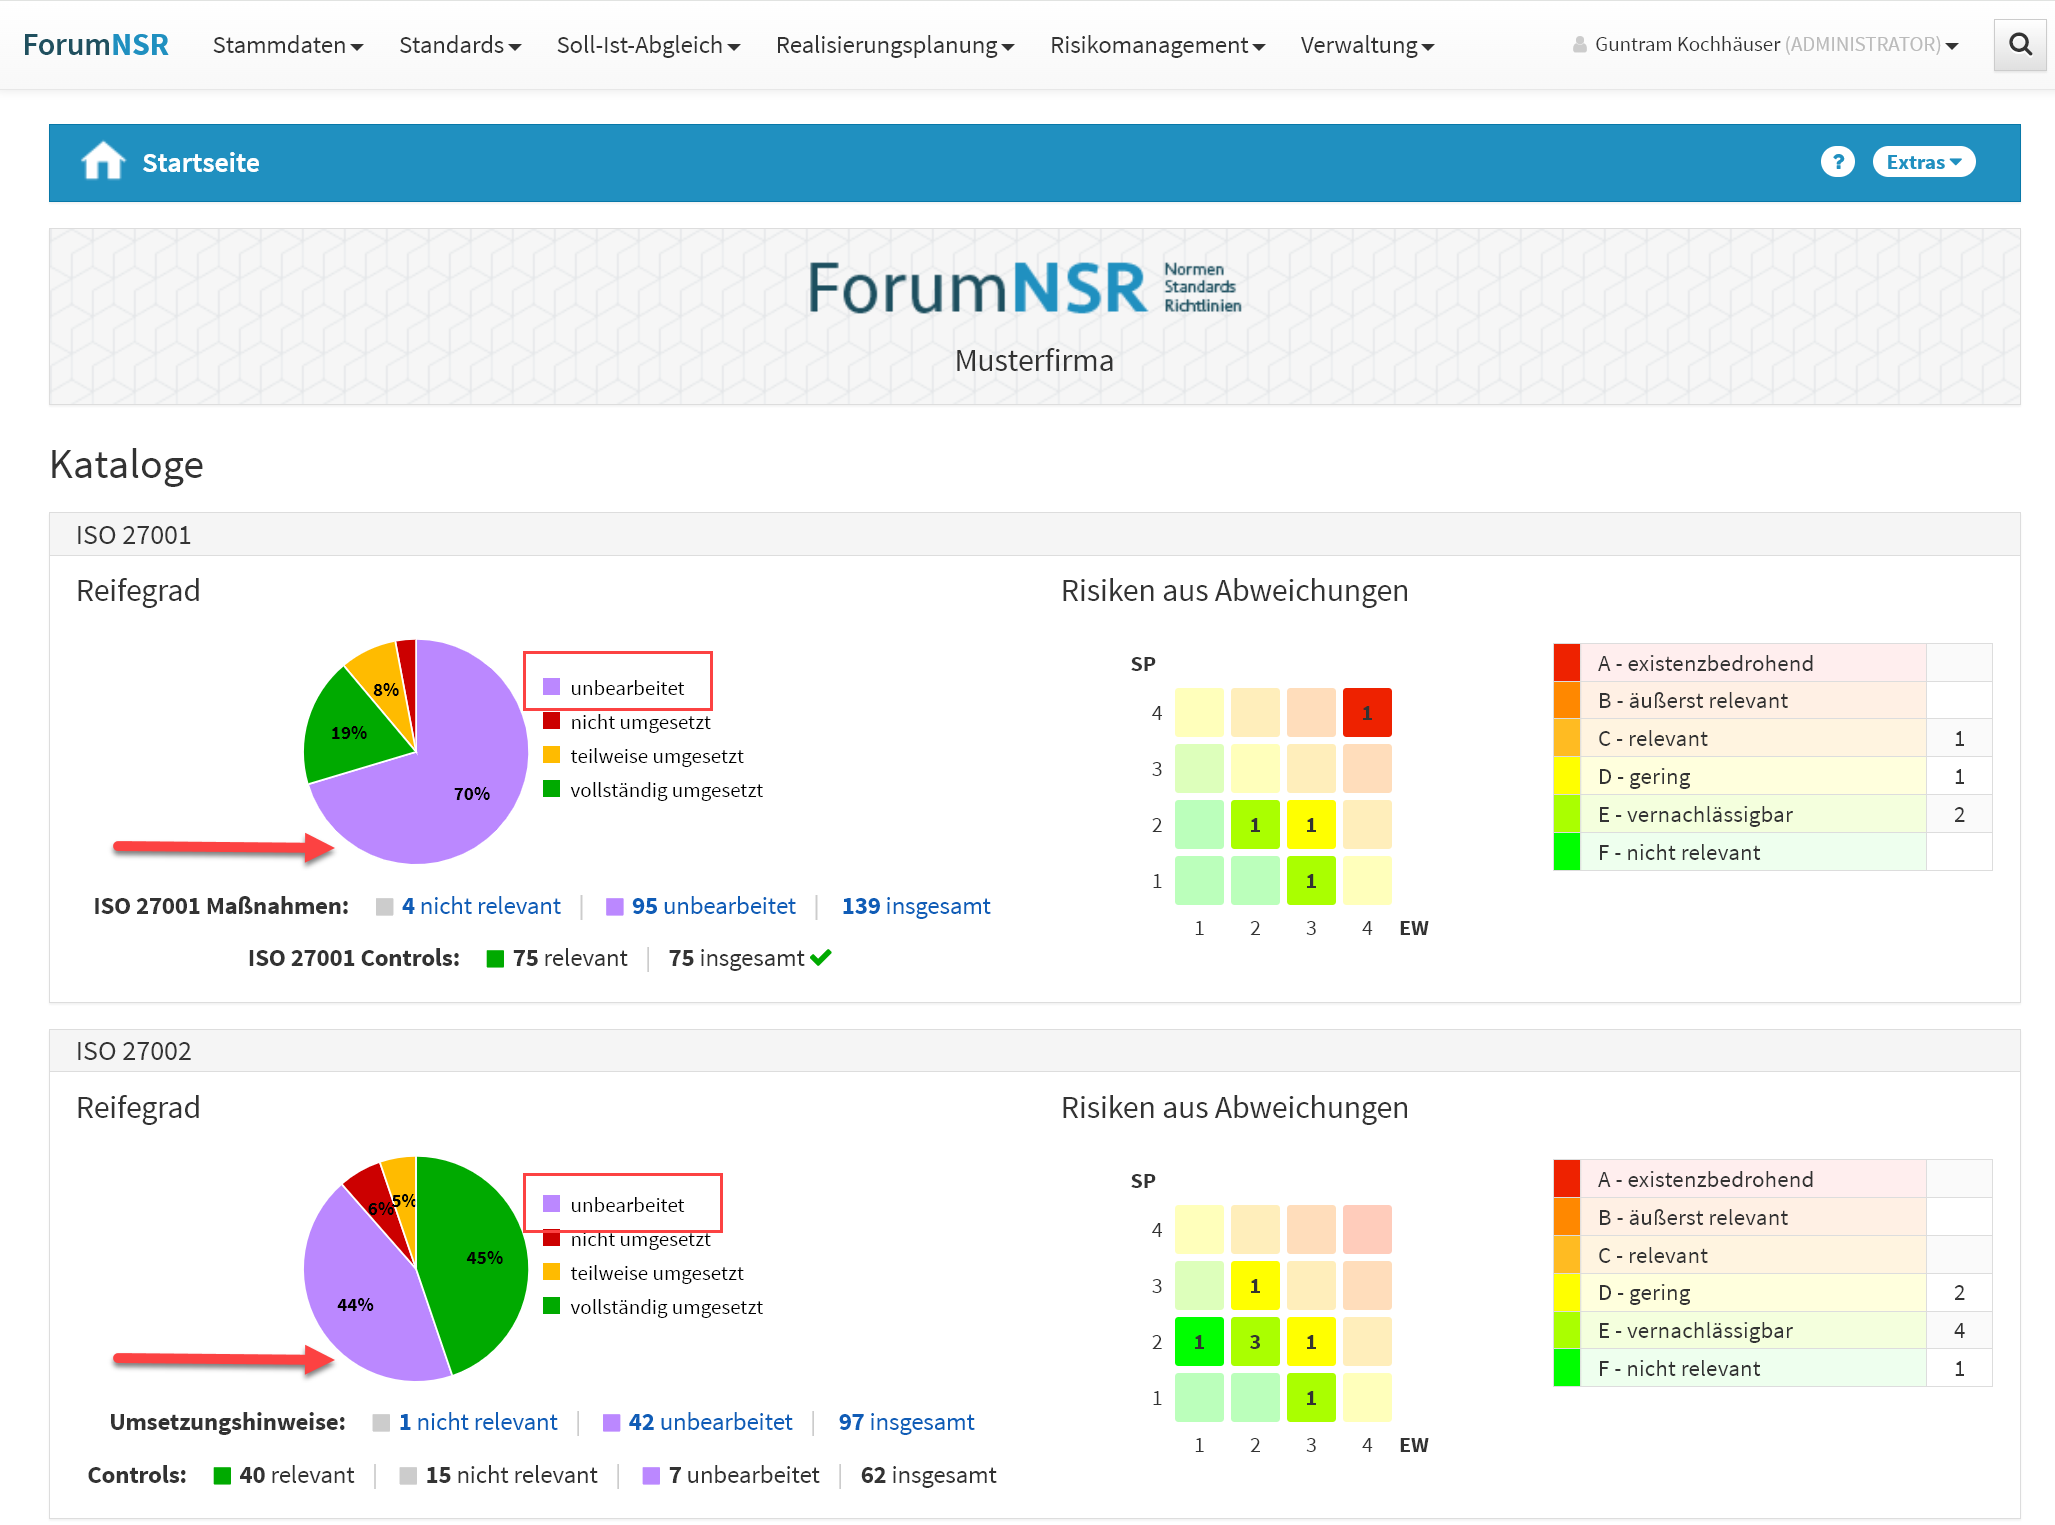Click the ForumNSR logo in navbar
The width and height of the screenshot is (2055, 1525).
(x=96, y=45)
